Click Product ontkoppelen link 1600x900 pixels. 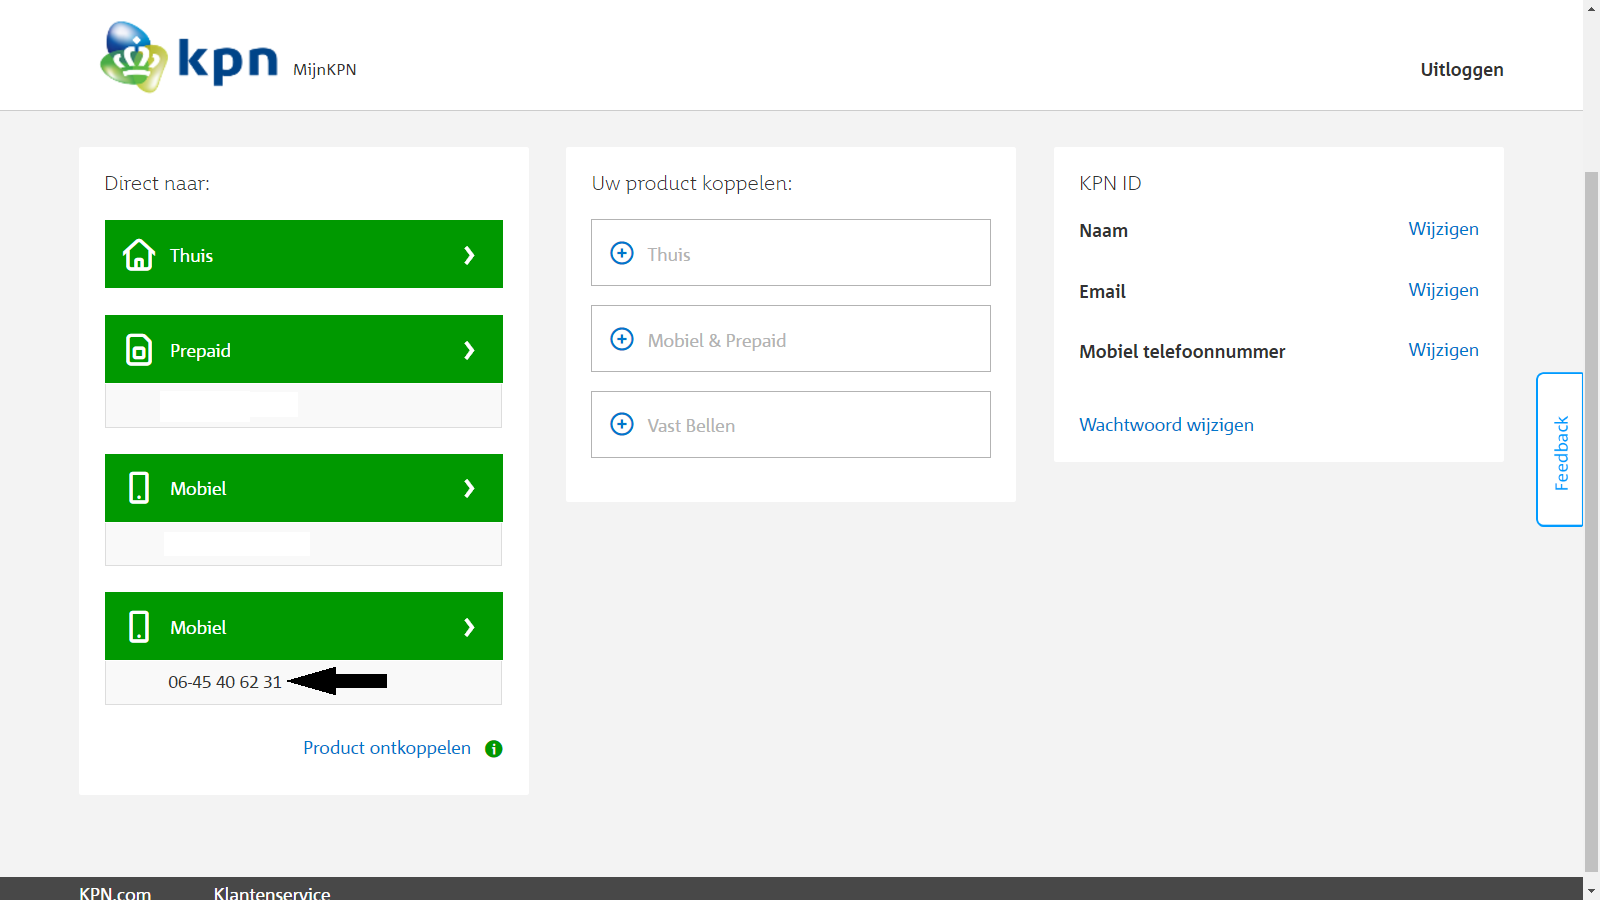(x=387, y=748)
